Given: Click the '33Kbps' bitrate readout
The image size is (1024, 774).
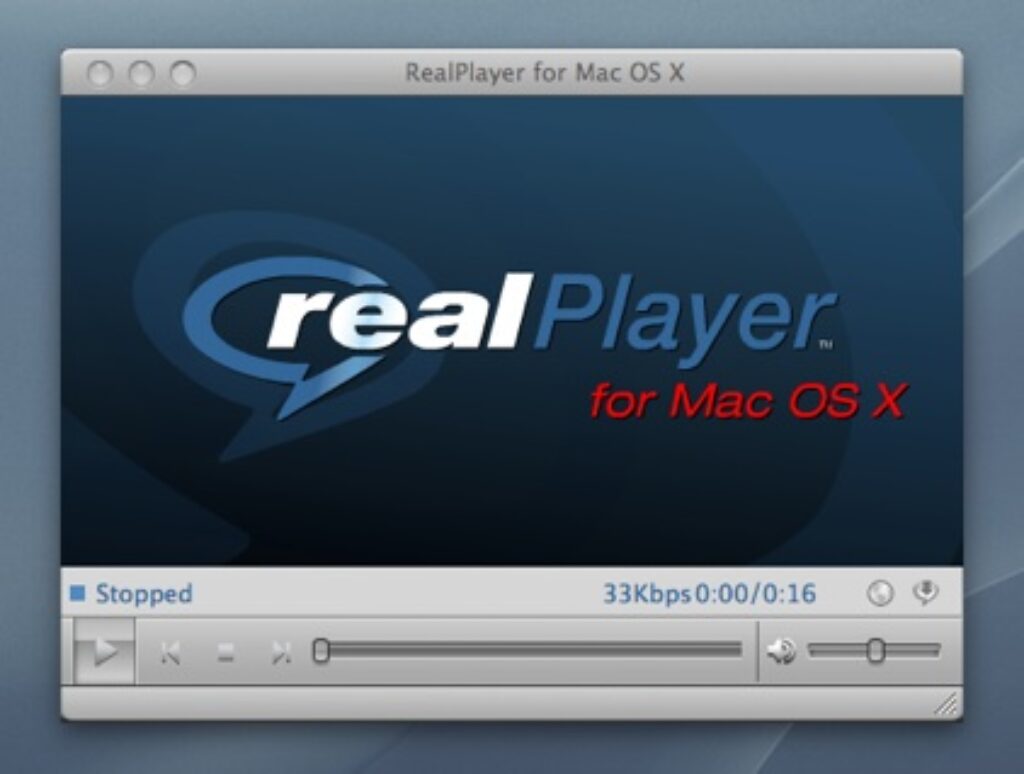Looking at the screenshot, I should (x=647, y=594).
